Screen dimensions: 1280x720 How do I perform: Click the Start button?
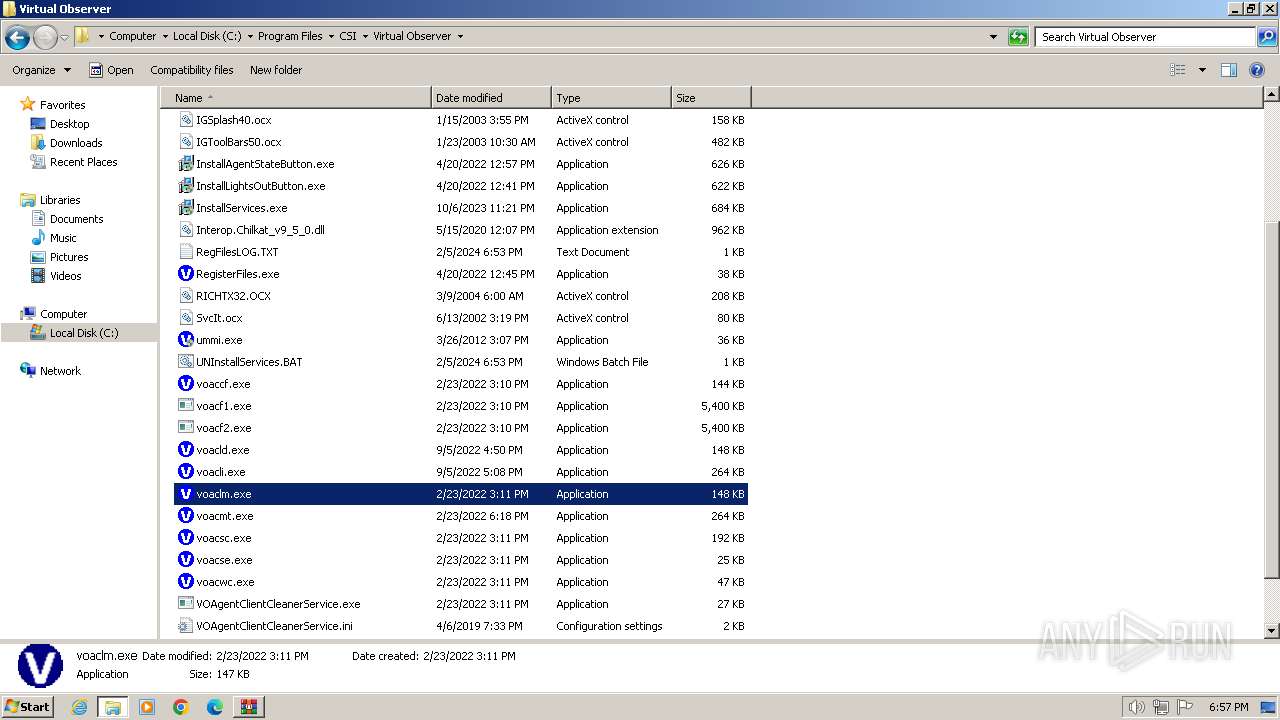27,707
